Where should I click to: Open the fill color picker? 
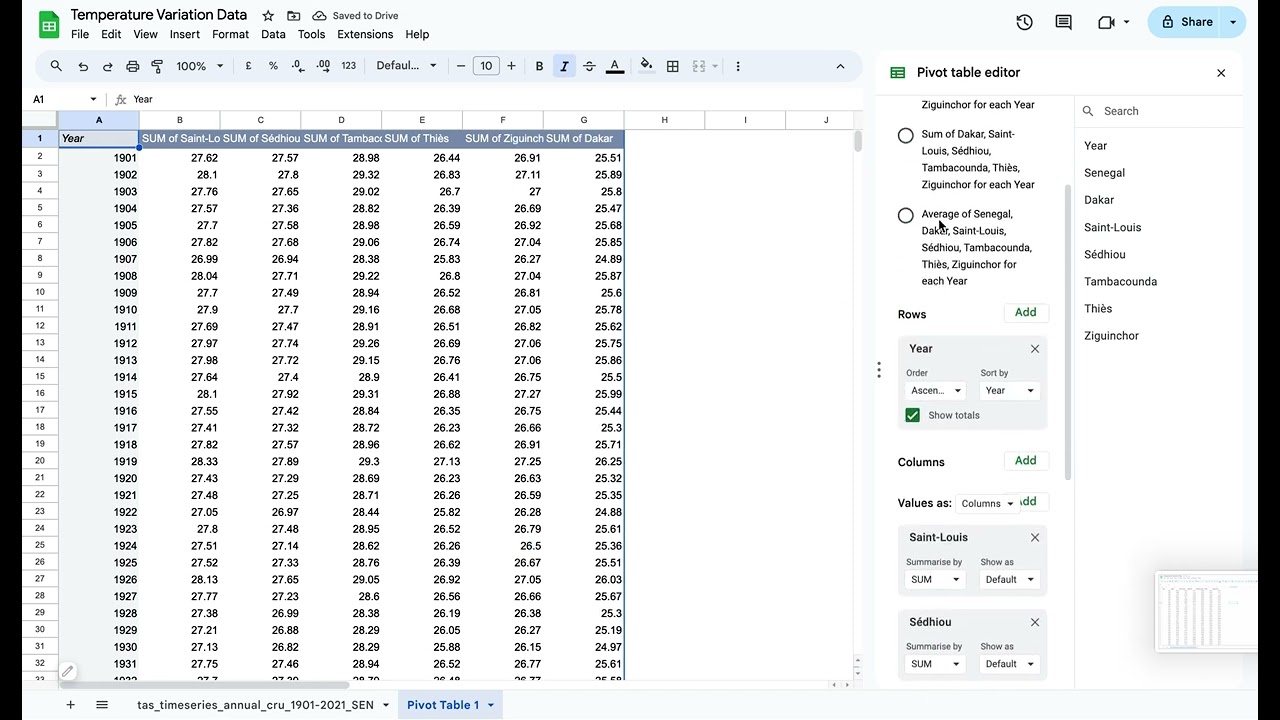click(647, 66)
